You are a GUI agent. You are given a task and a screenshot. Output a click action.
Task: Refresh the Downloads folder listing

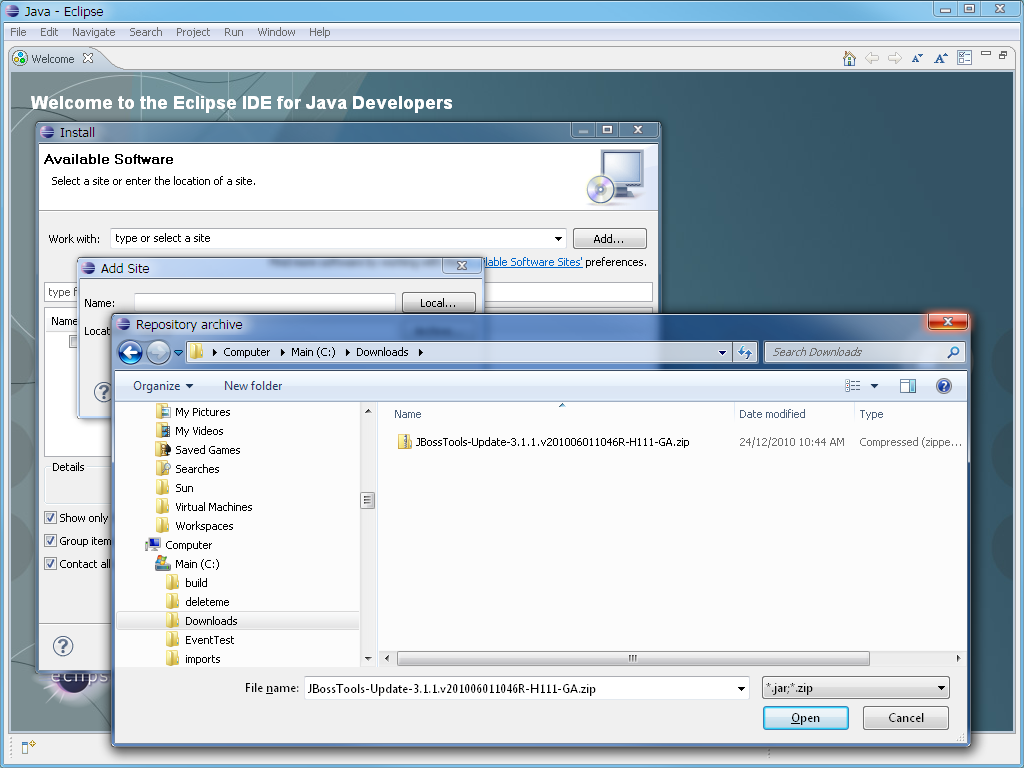pos(745,353)
